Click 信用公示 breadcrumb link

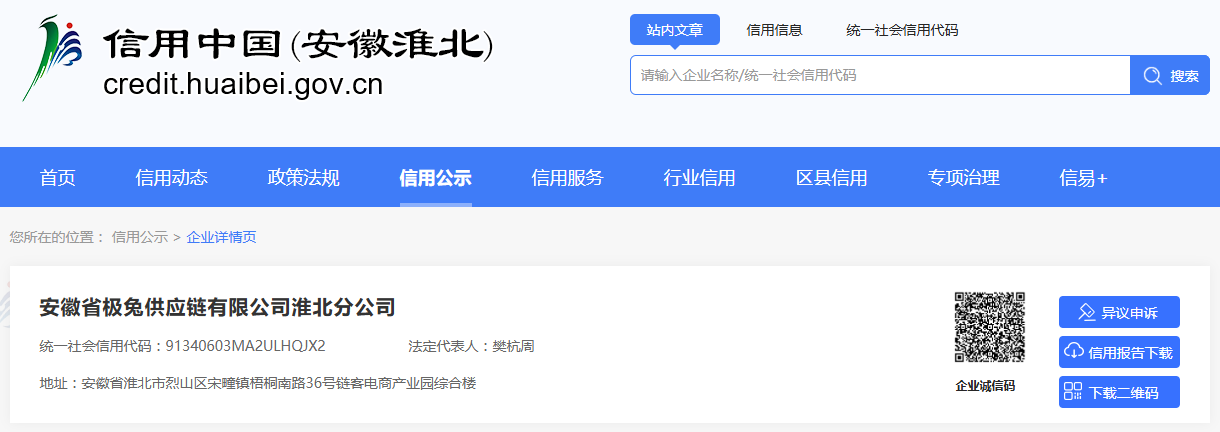(140, 237)
